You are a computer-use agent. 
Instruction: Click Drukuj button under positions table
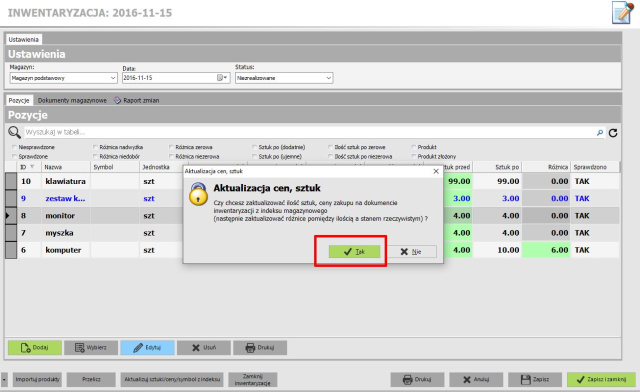pyautogui.click(x=260, y=347)
